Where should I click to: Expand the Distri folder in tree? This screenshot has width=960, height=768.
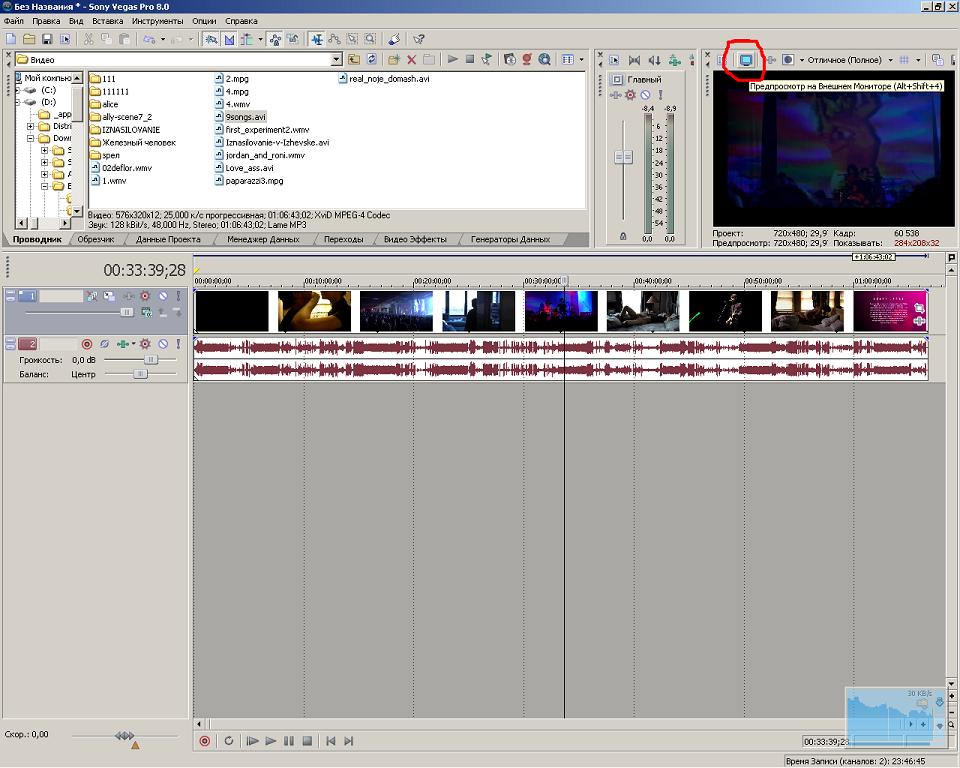pos(30,126)
